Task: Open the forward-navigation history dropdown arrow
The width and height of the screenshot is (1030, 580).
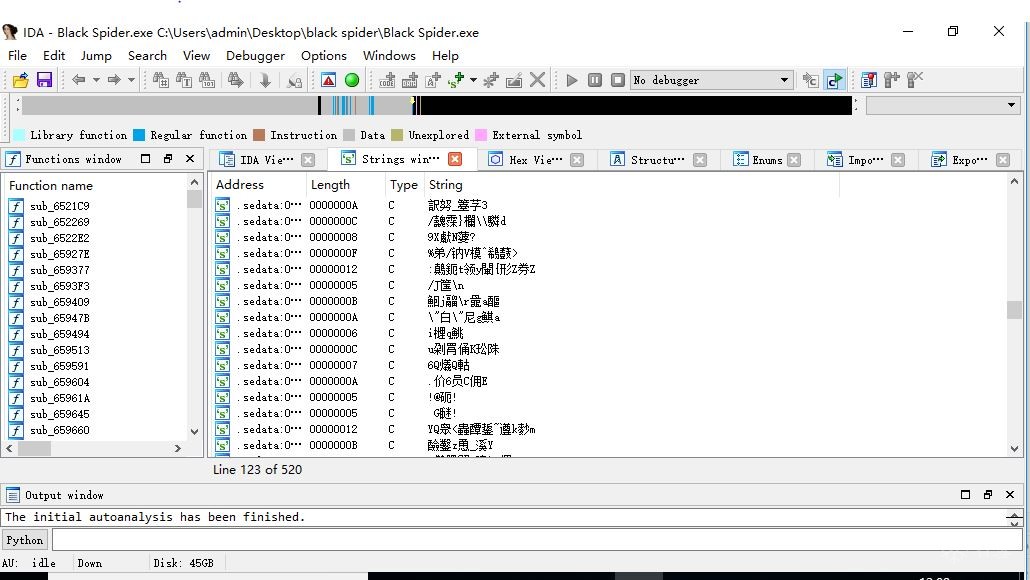Action: (x=131, y=80)
